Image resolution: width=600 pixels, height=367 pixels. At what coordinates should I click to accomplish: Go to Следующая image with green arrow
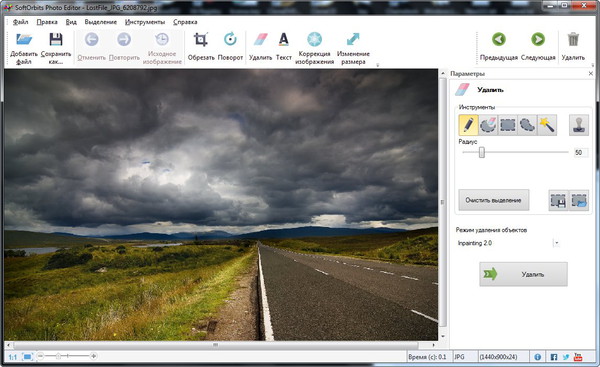tap(538, 39)
